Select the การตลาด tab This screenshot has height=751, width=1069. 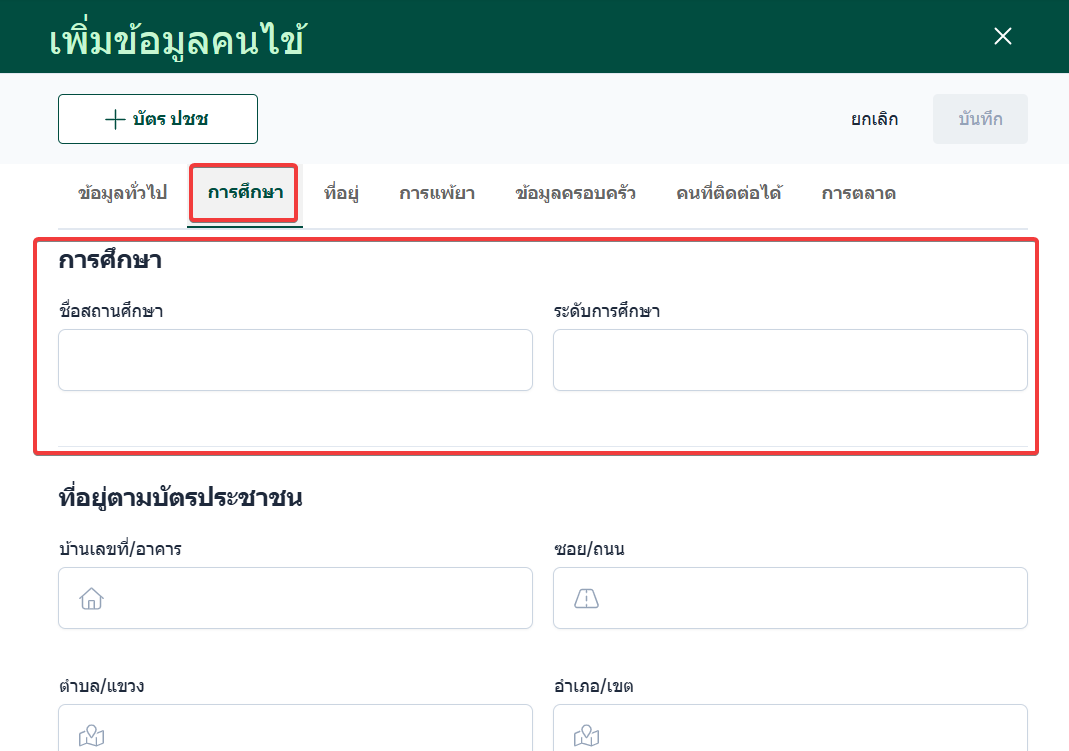tap(858, 193)
